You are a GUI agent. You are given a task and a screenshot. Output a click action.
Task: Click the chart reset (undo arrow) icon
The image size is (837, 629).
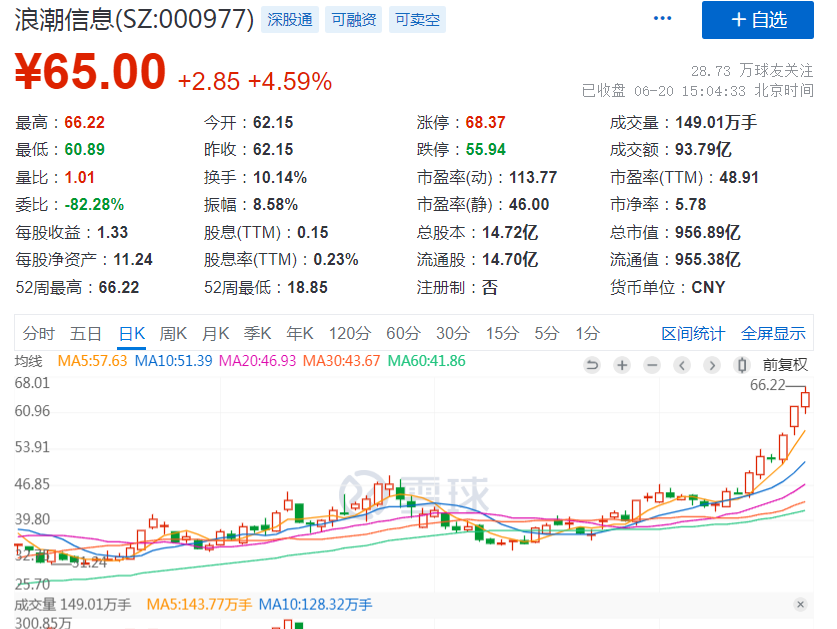(592, 365)
